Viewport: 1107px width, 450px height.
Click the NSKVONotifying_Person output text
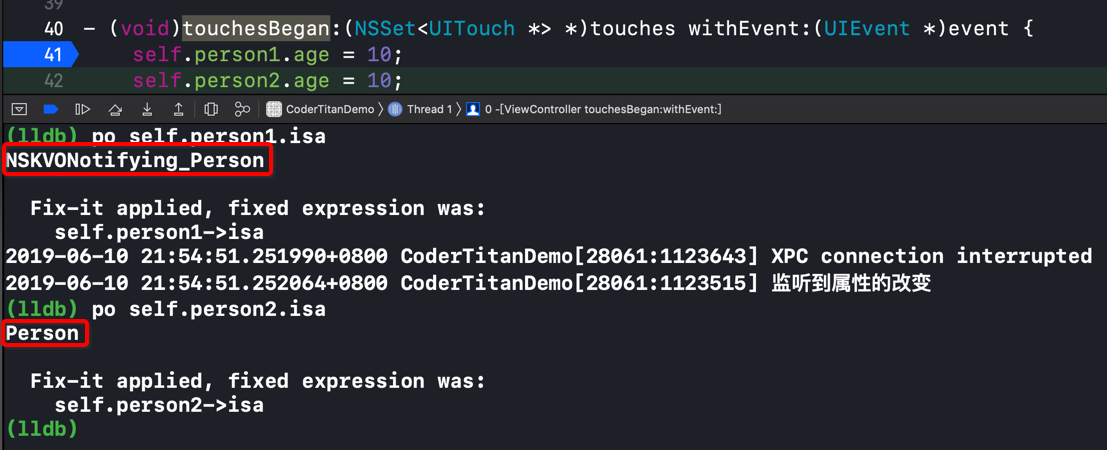coord(135,161)
